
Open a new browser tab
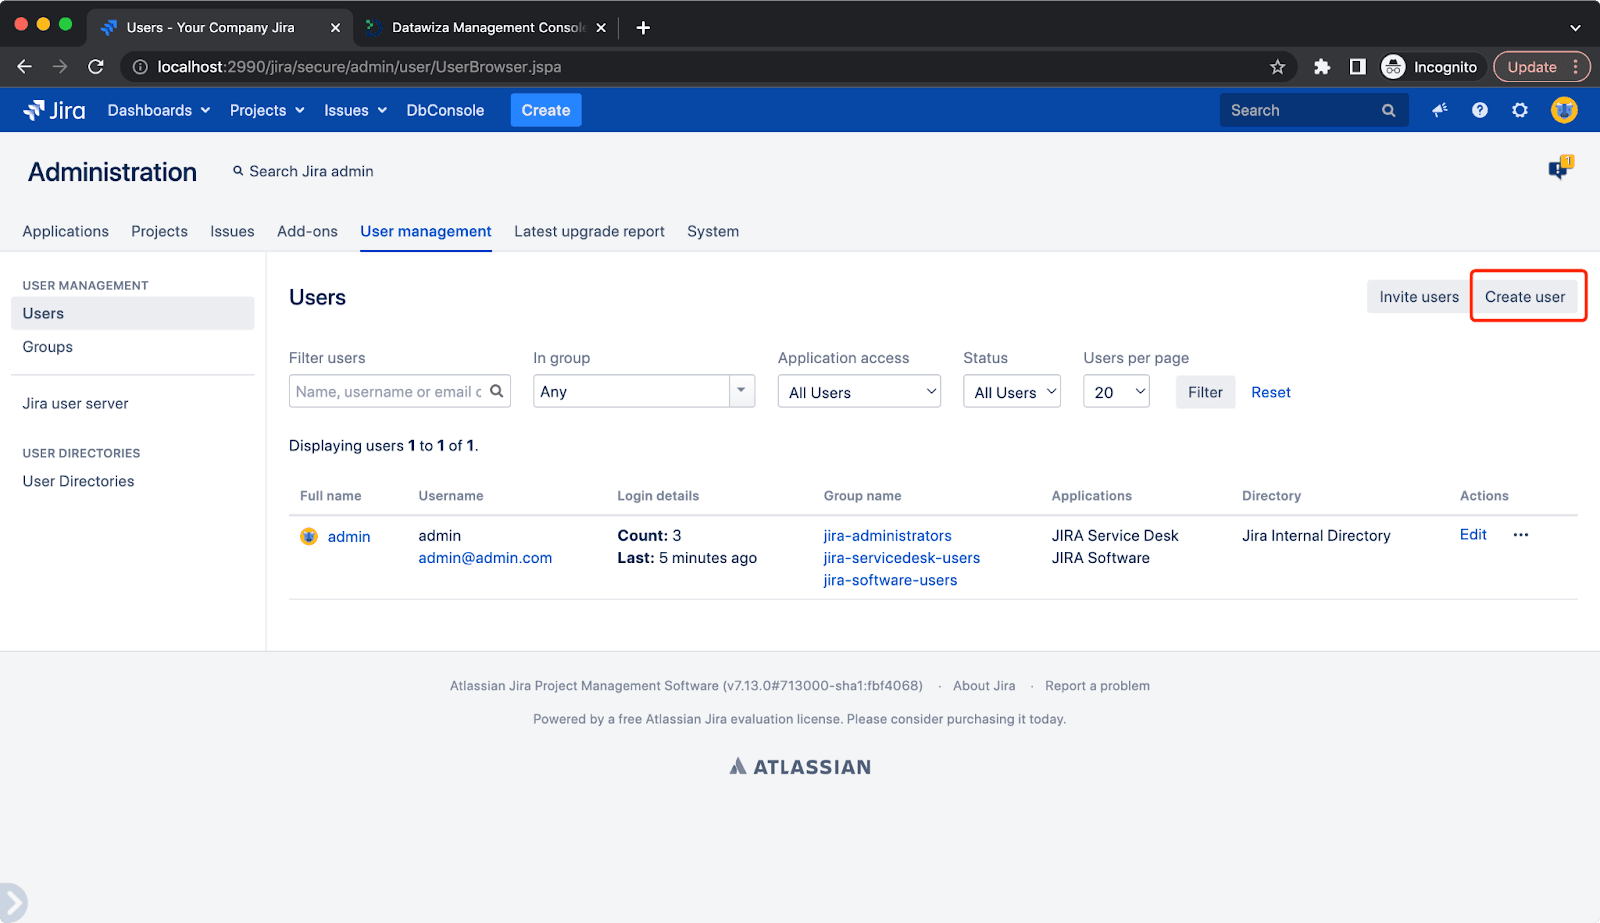643,28
